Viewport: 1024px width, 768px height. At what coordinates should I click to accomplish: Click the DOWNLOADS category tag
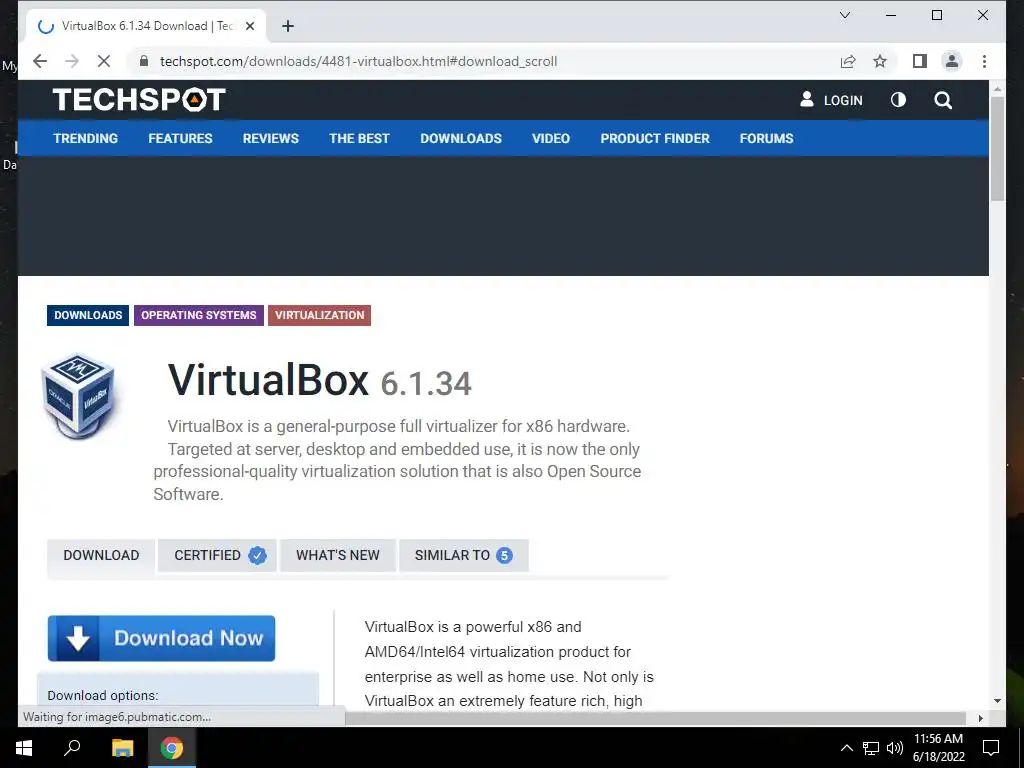point(88,315)
